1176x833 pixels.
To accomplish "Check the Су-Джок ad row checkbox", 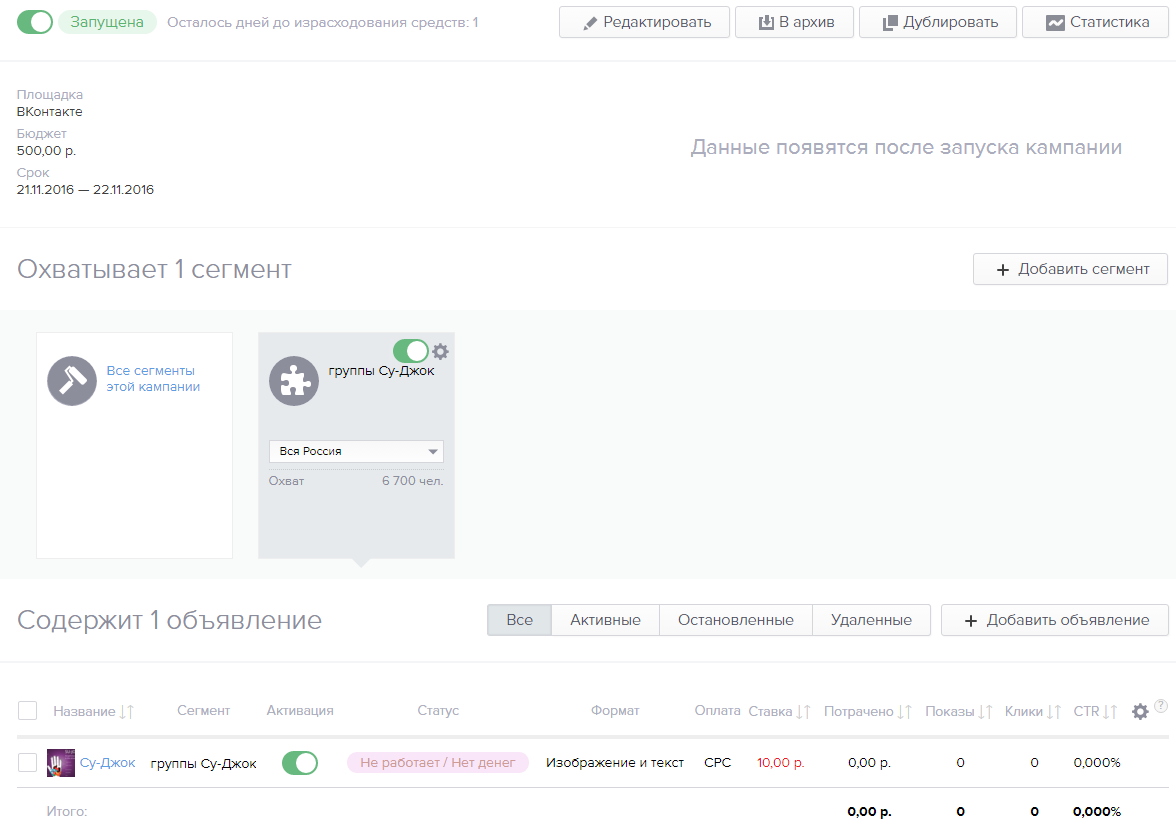I will [28, 763].
